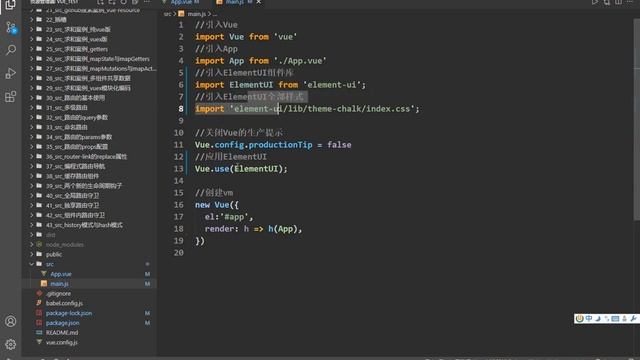Viewport: 640px width, 360px height.
Task: Click the Run Code play icon
Action: point(595,2)
